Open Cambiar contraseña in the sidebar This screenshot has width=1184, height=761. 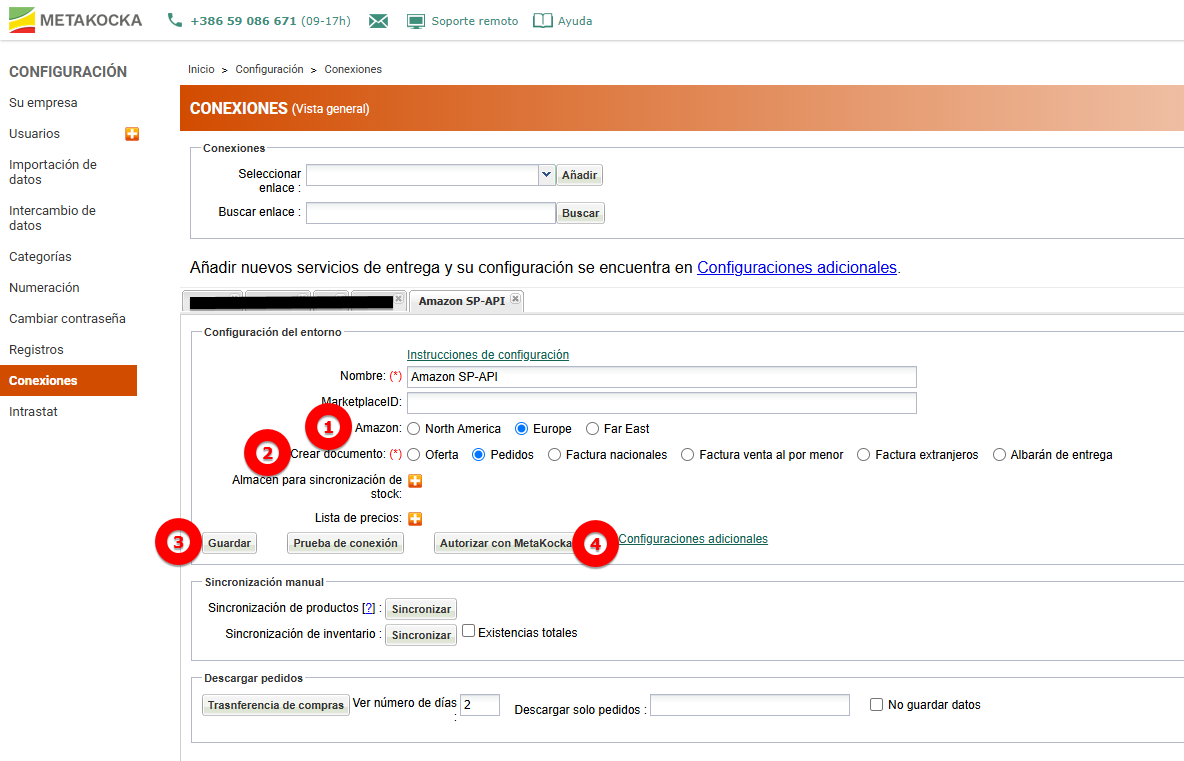[67, 319]
